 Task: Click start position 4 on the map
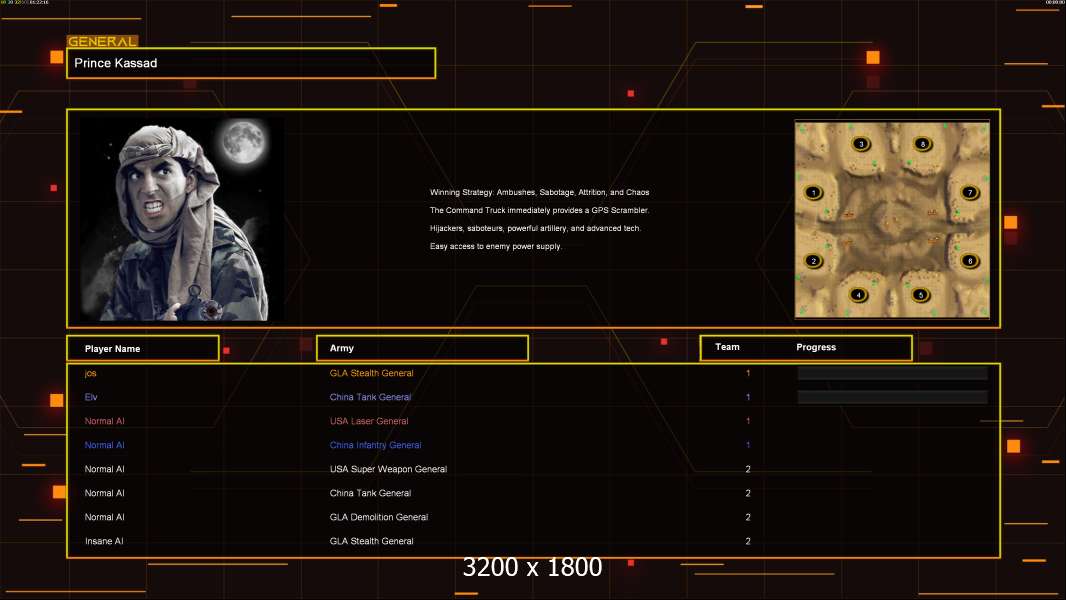858,295
